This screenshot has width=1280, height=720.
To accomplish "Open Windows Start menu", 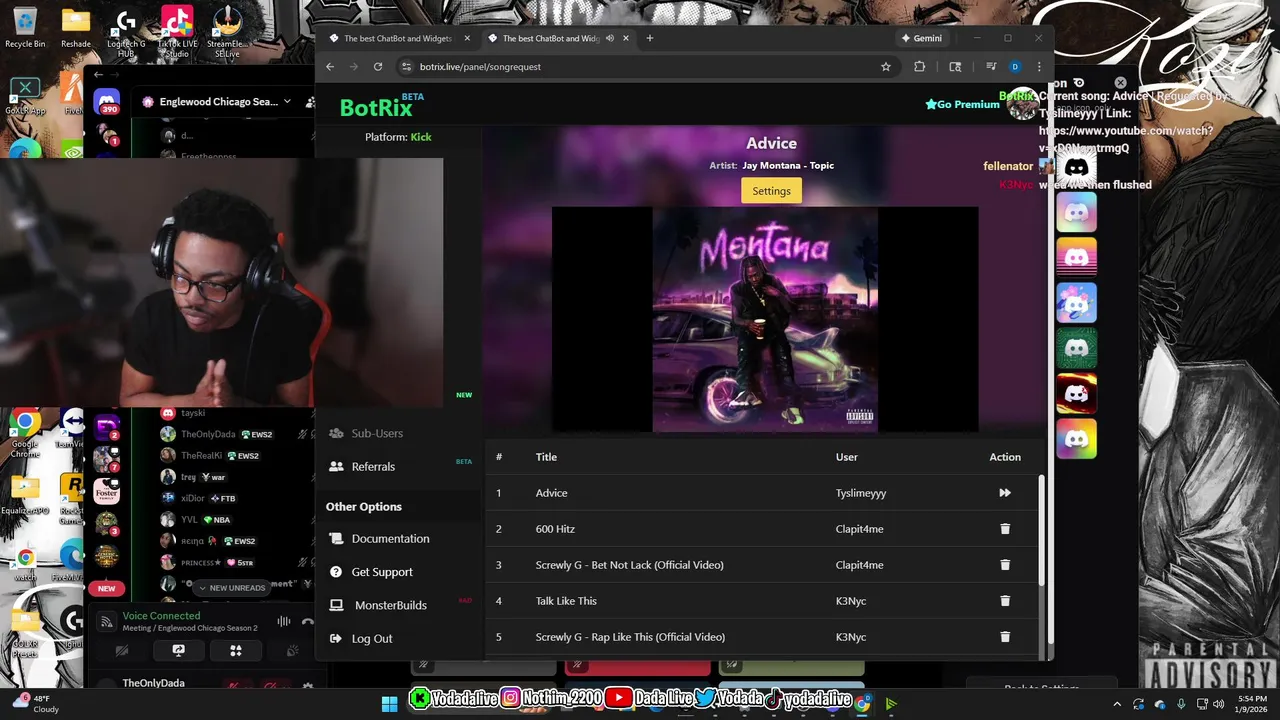I will (389, 703).
